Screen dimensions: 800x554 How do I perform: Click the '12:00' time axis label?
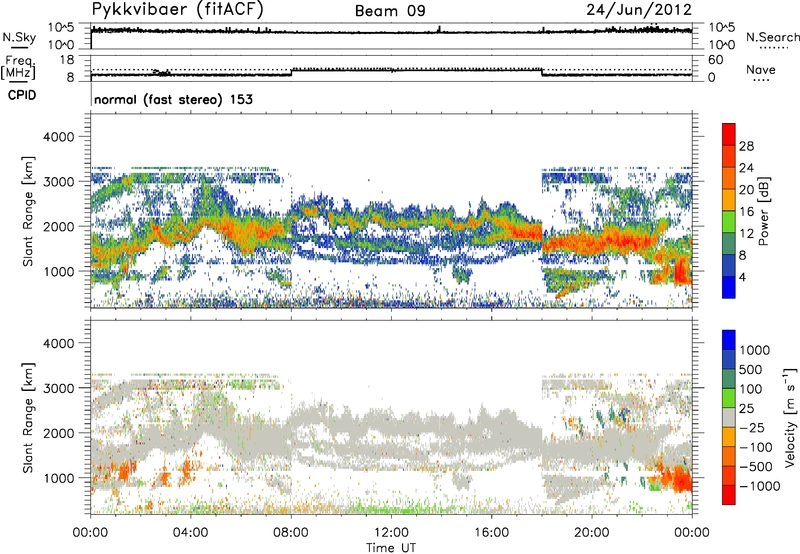(391, 533)
